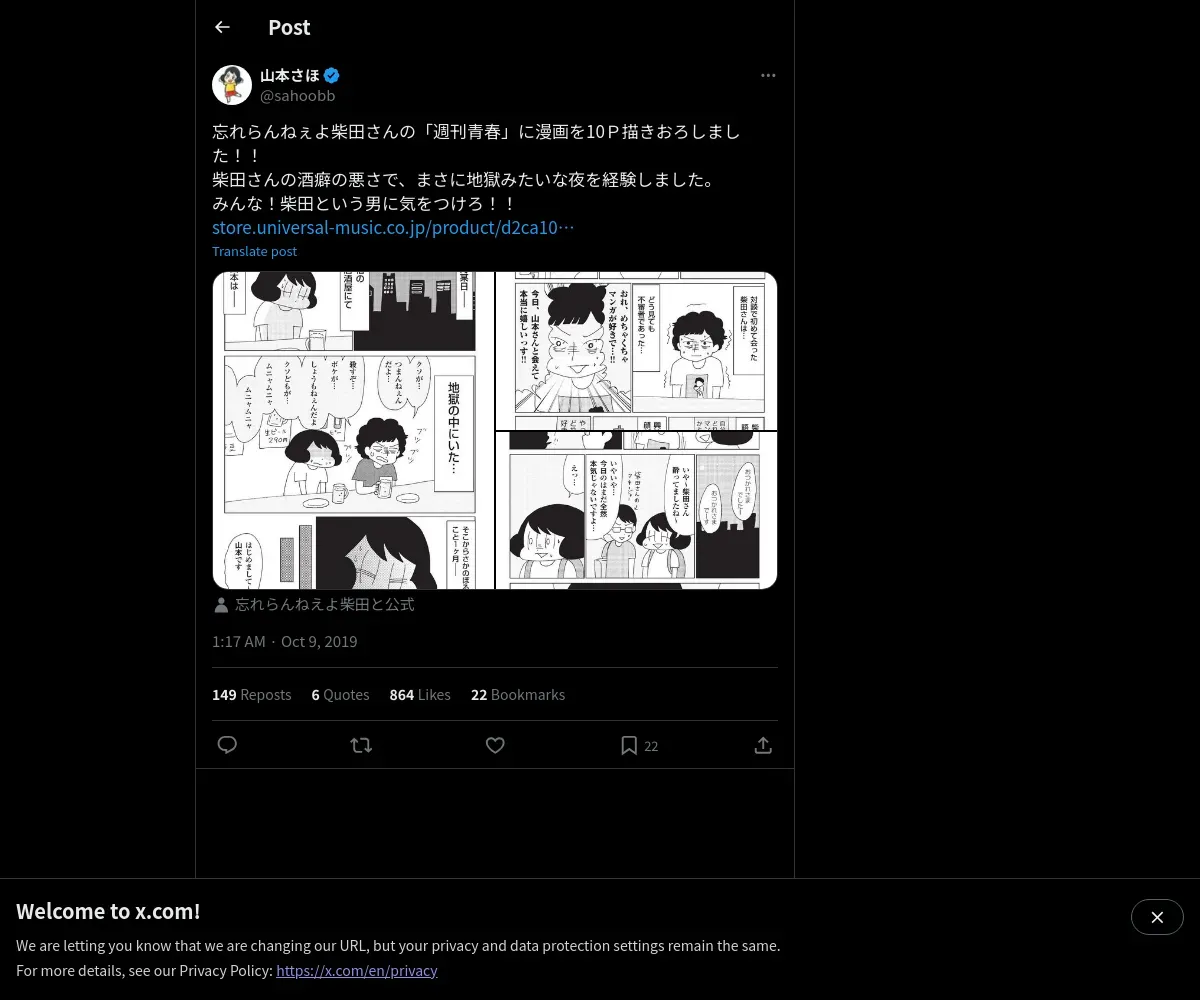Viewport: 1200px width, 1000px height.
Task: Dismiss the Welcome to x.com banner
Action: click(x=1157, y=917)
